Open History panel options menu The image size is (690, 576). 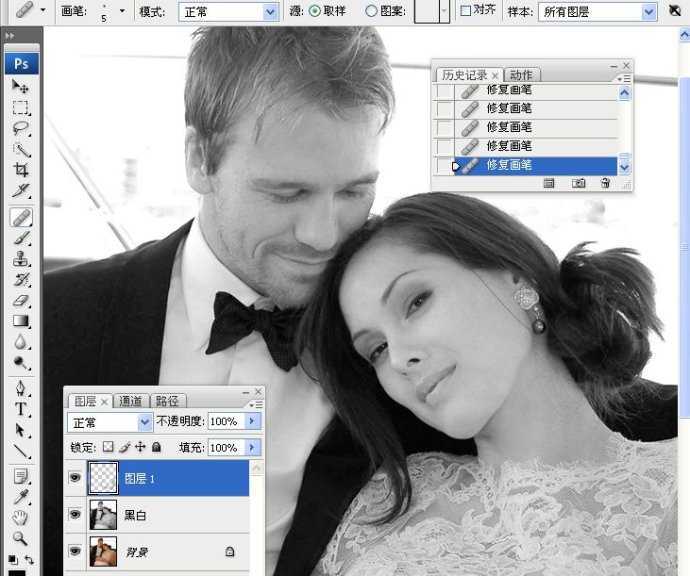[x=624, y=78]
